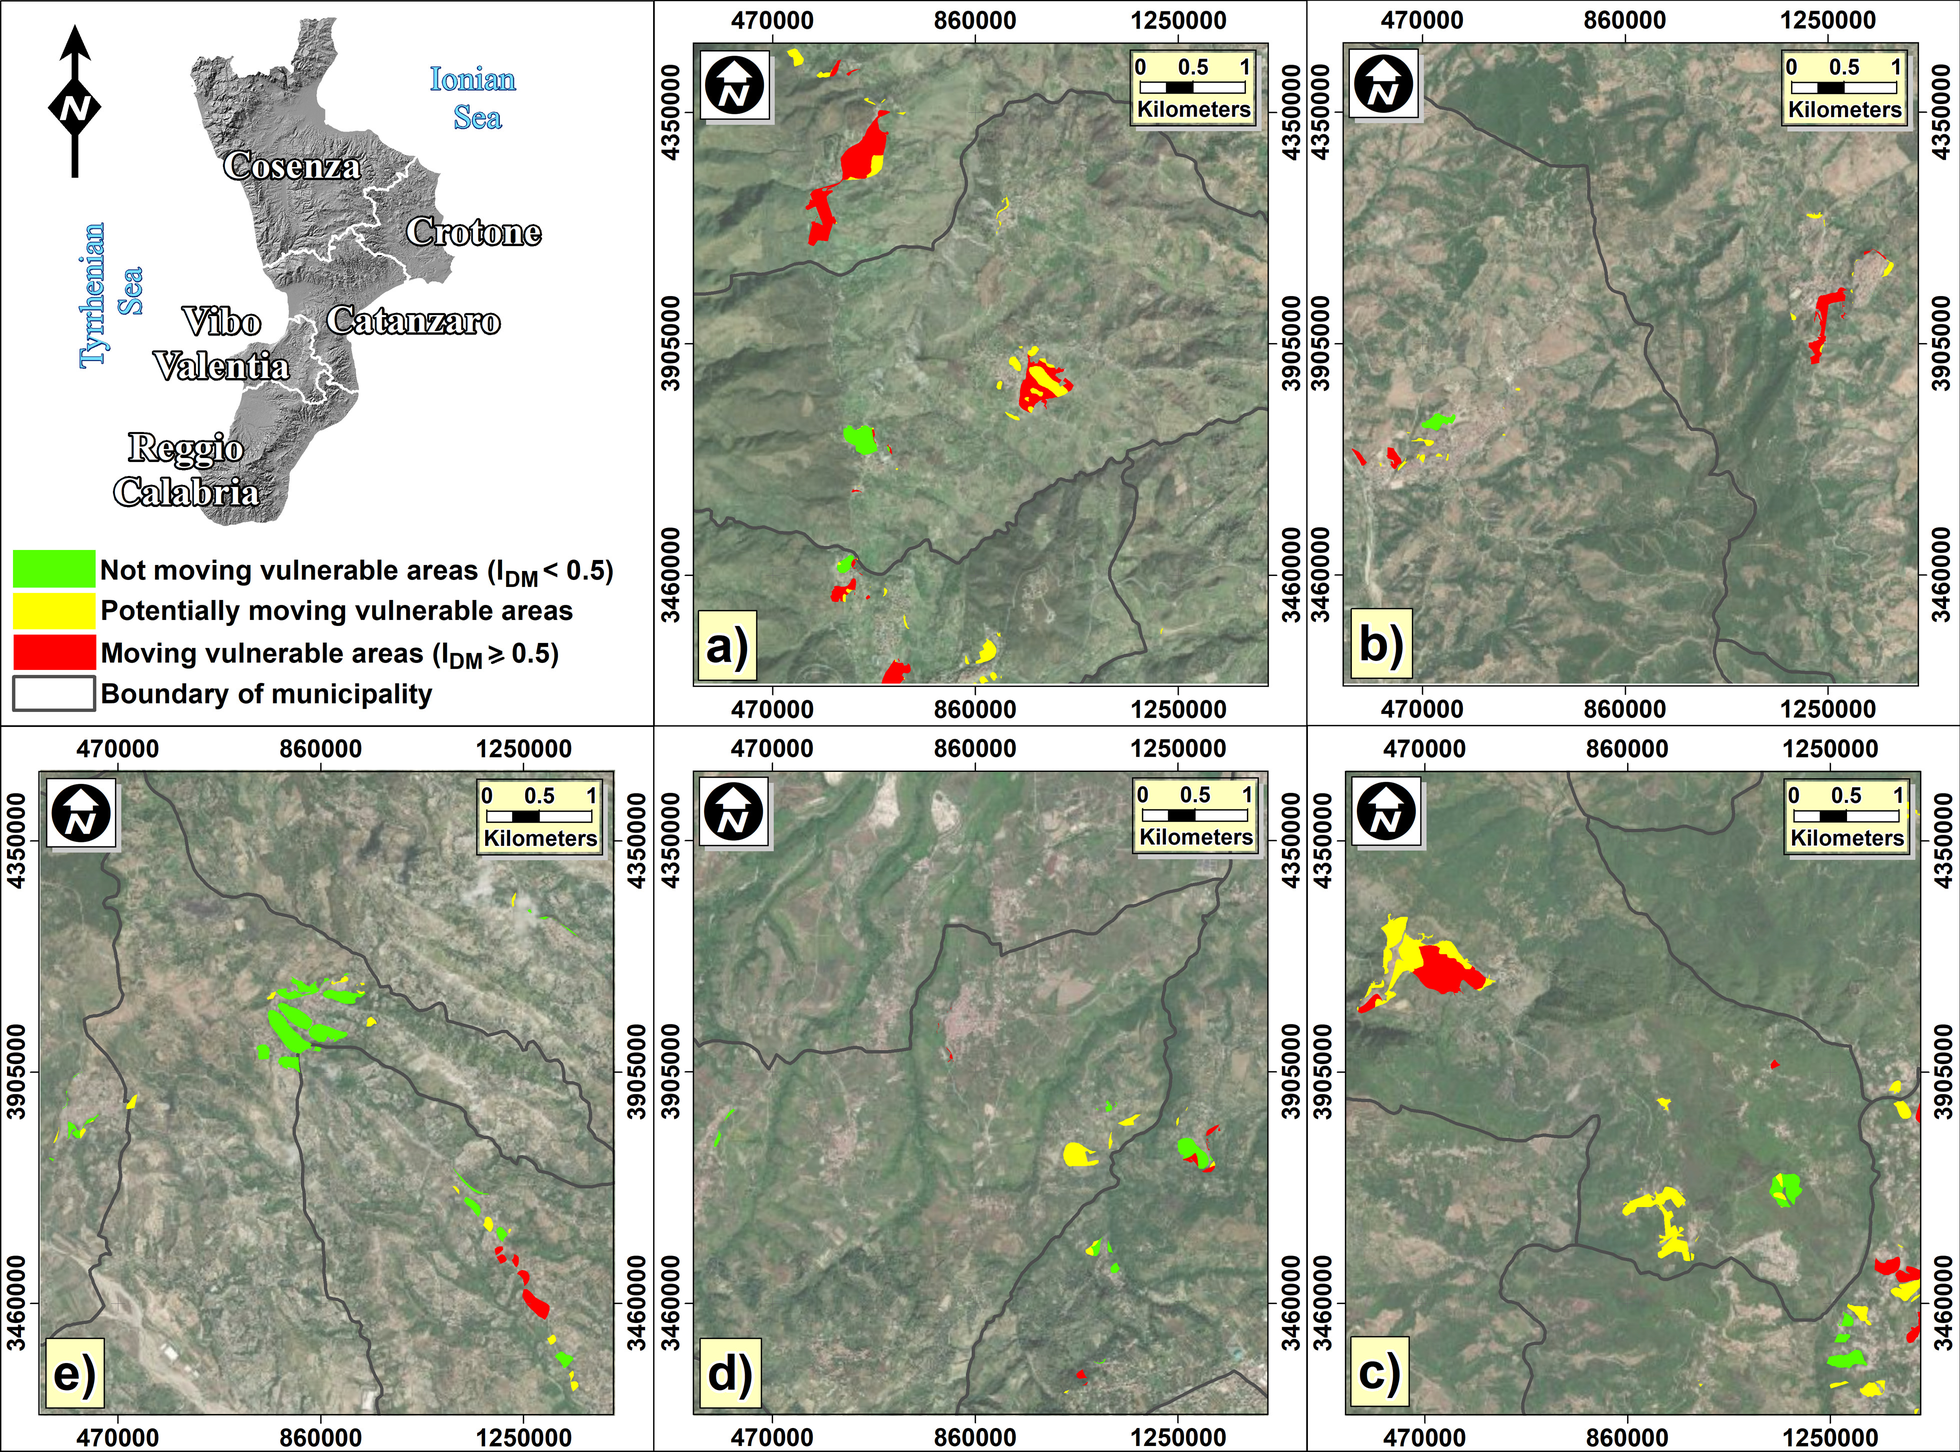This screenshot has height=1452, width=1960.
Task: Click the large north arrow on overview map
Action: [x=75, y=101]
